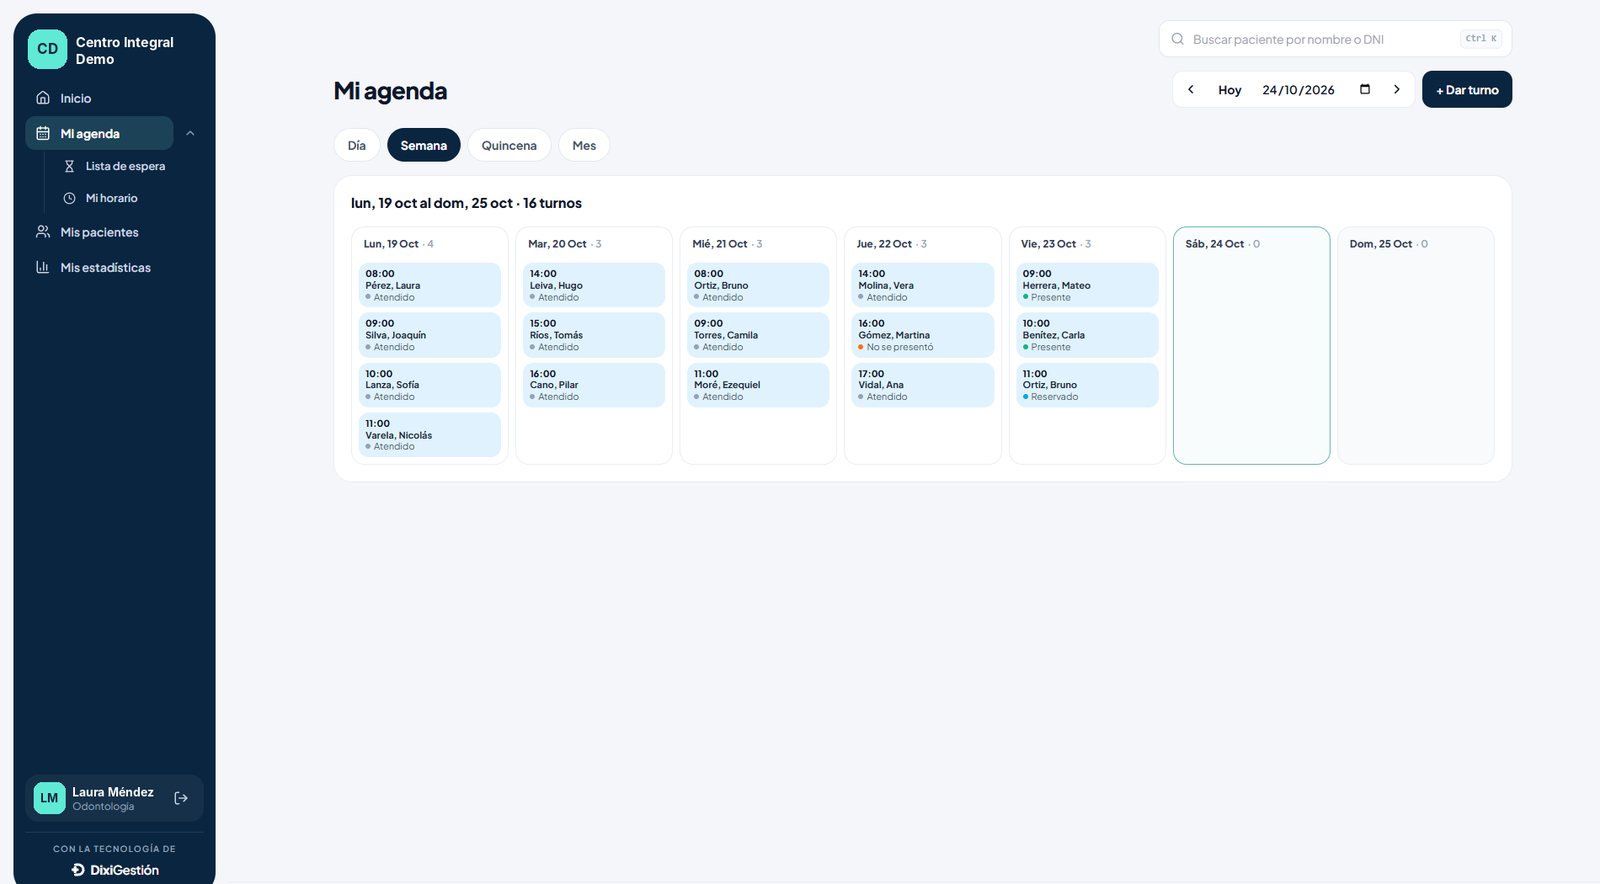Go to the previous week arrow
The width and height of the screenshot is (1600, 884).
coord(1191,89)
